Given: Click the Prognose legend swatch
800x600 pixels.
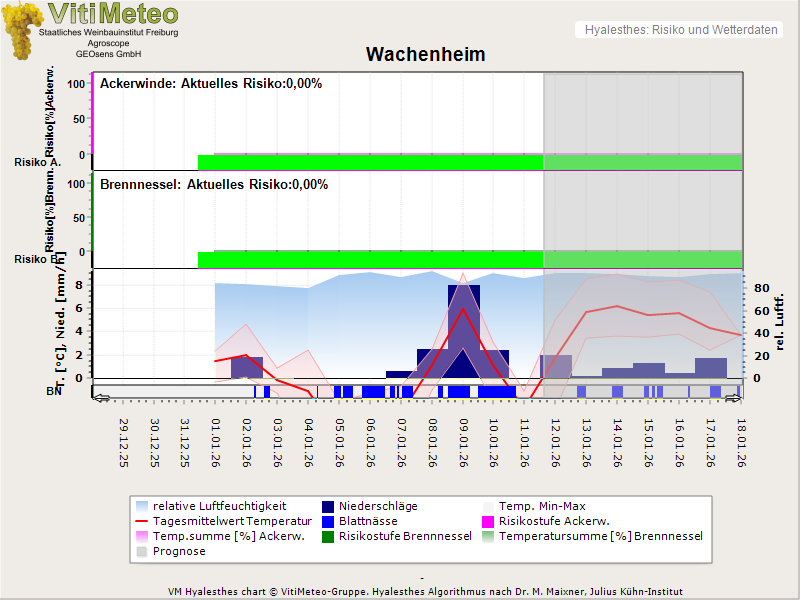Looking at the screenshot, I should point(142,551).
